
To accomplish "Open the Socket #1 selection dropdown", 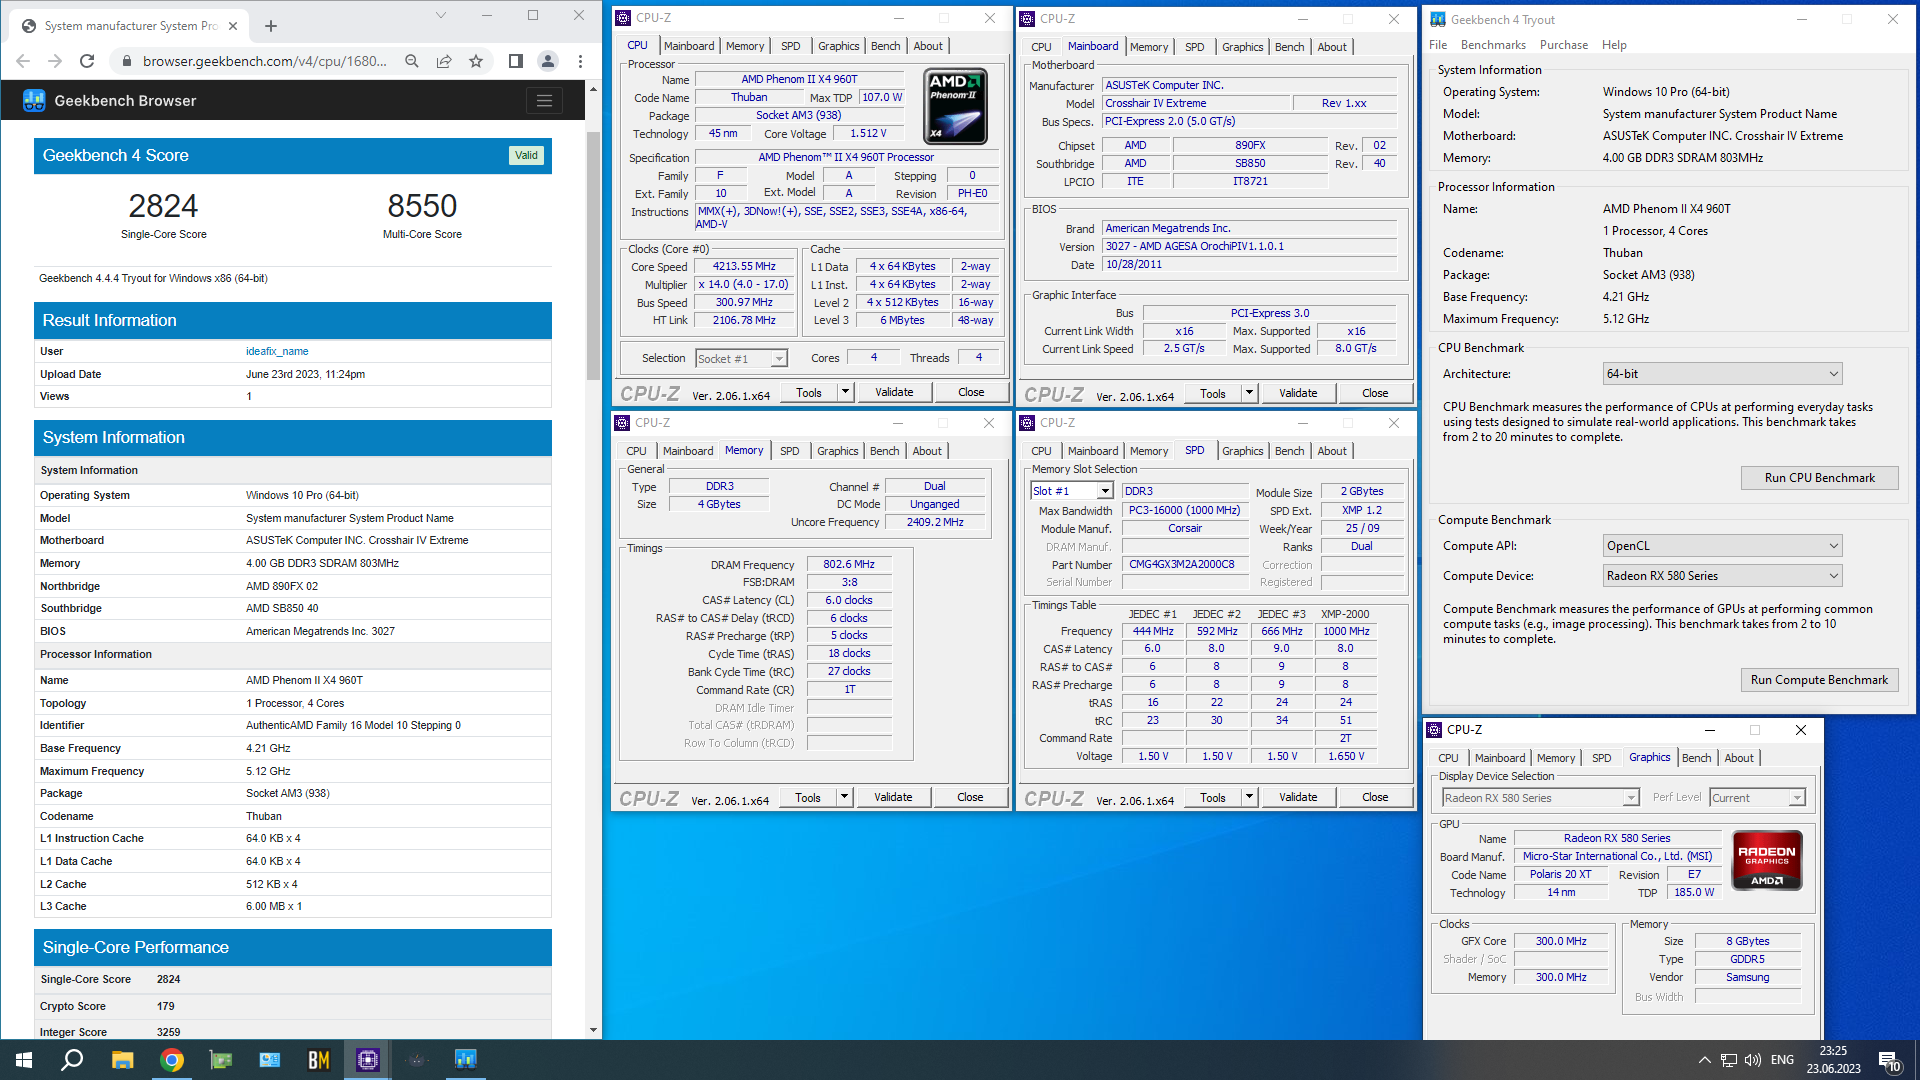I will pyautogui.click(x=741, y=358).
